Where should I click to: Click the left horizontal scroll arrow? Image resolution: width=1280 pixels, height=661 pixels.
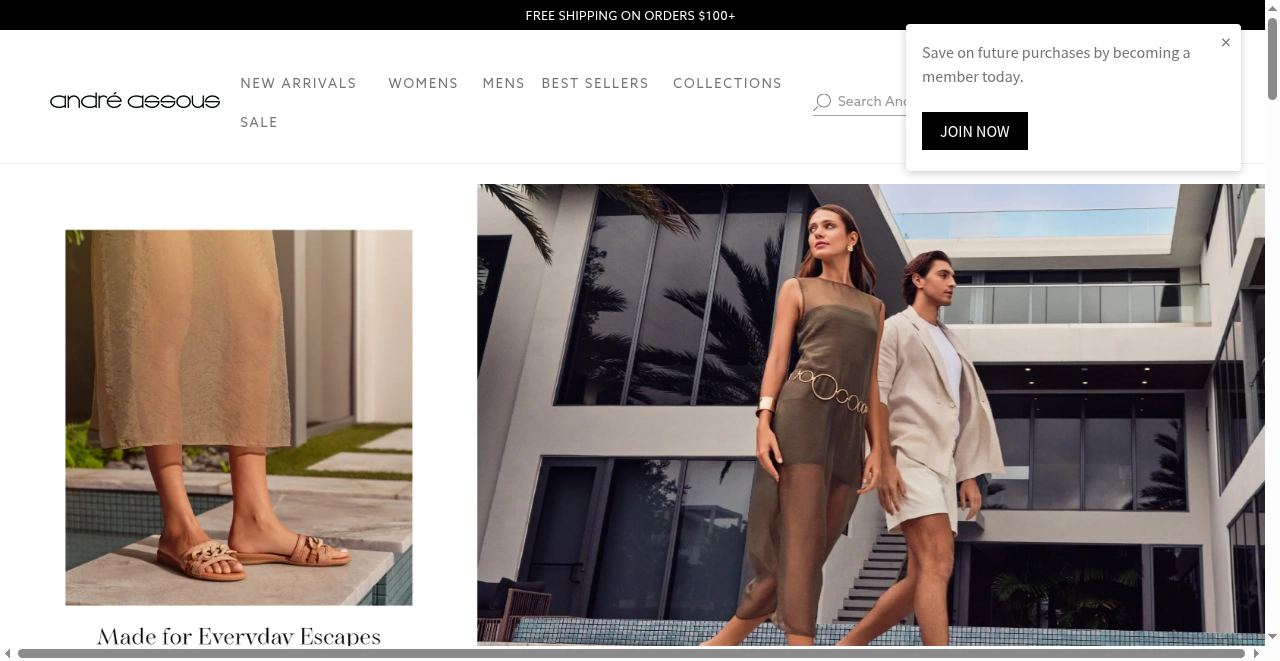[x=8, y=654]
